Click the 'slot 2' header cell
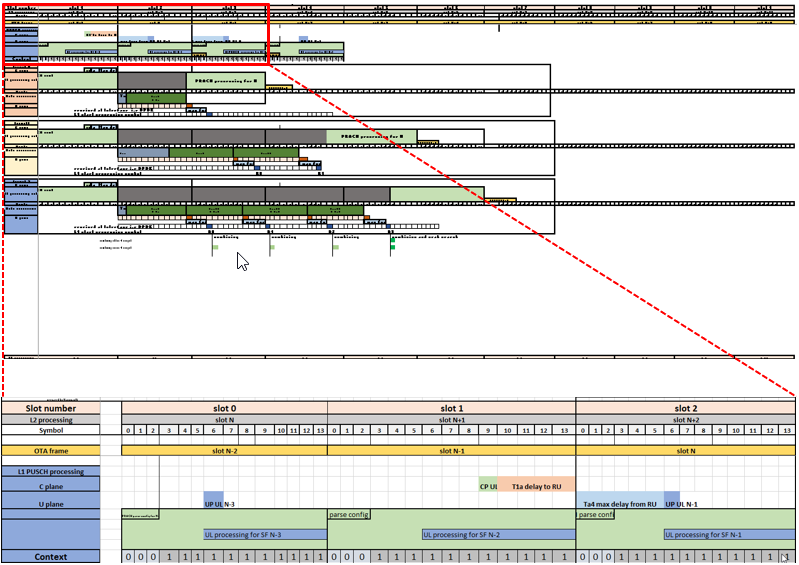799x565 pixels. click(x=685, y=408)
